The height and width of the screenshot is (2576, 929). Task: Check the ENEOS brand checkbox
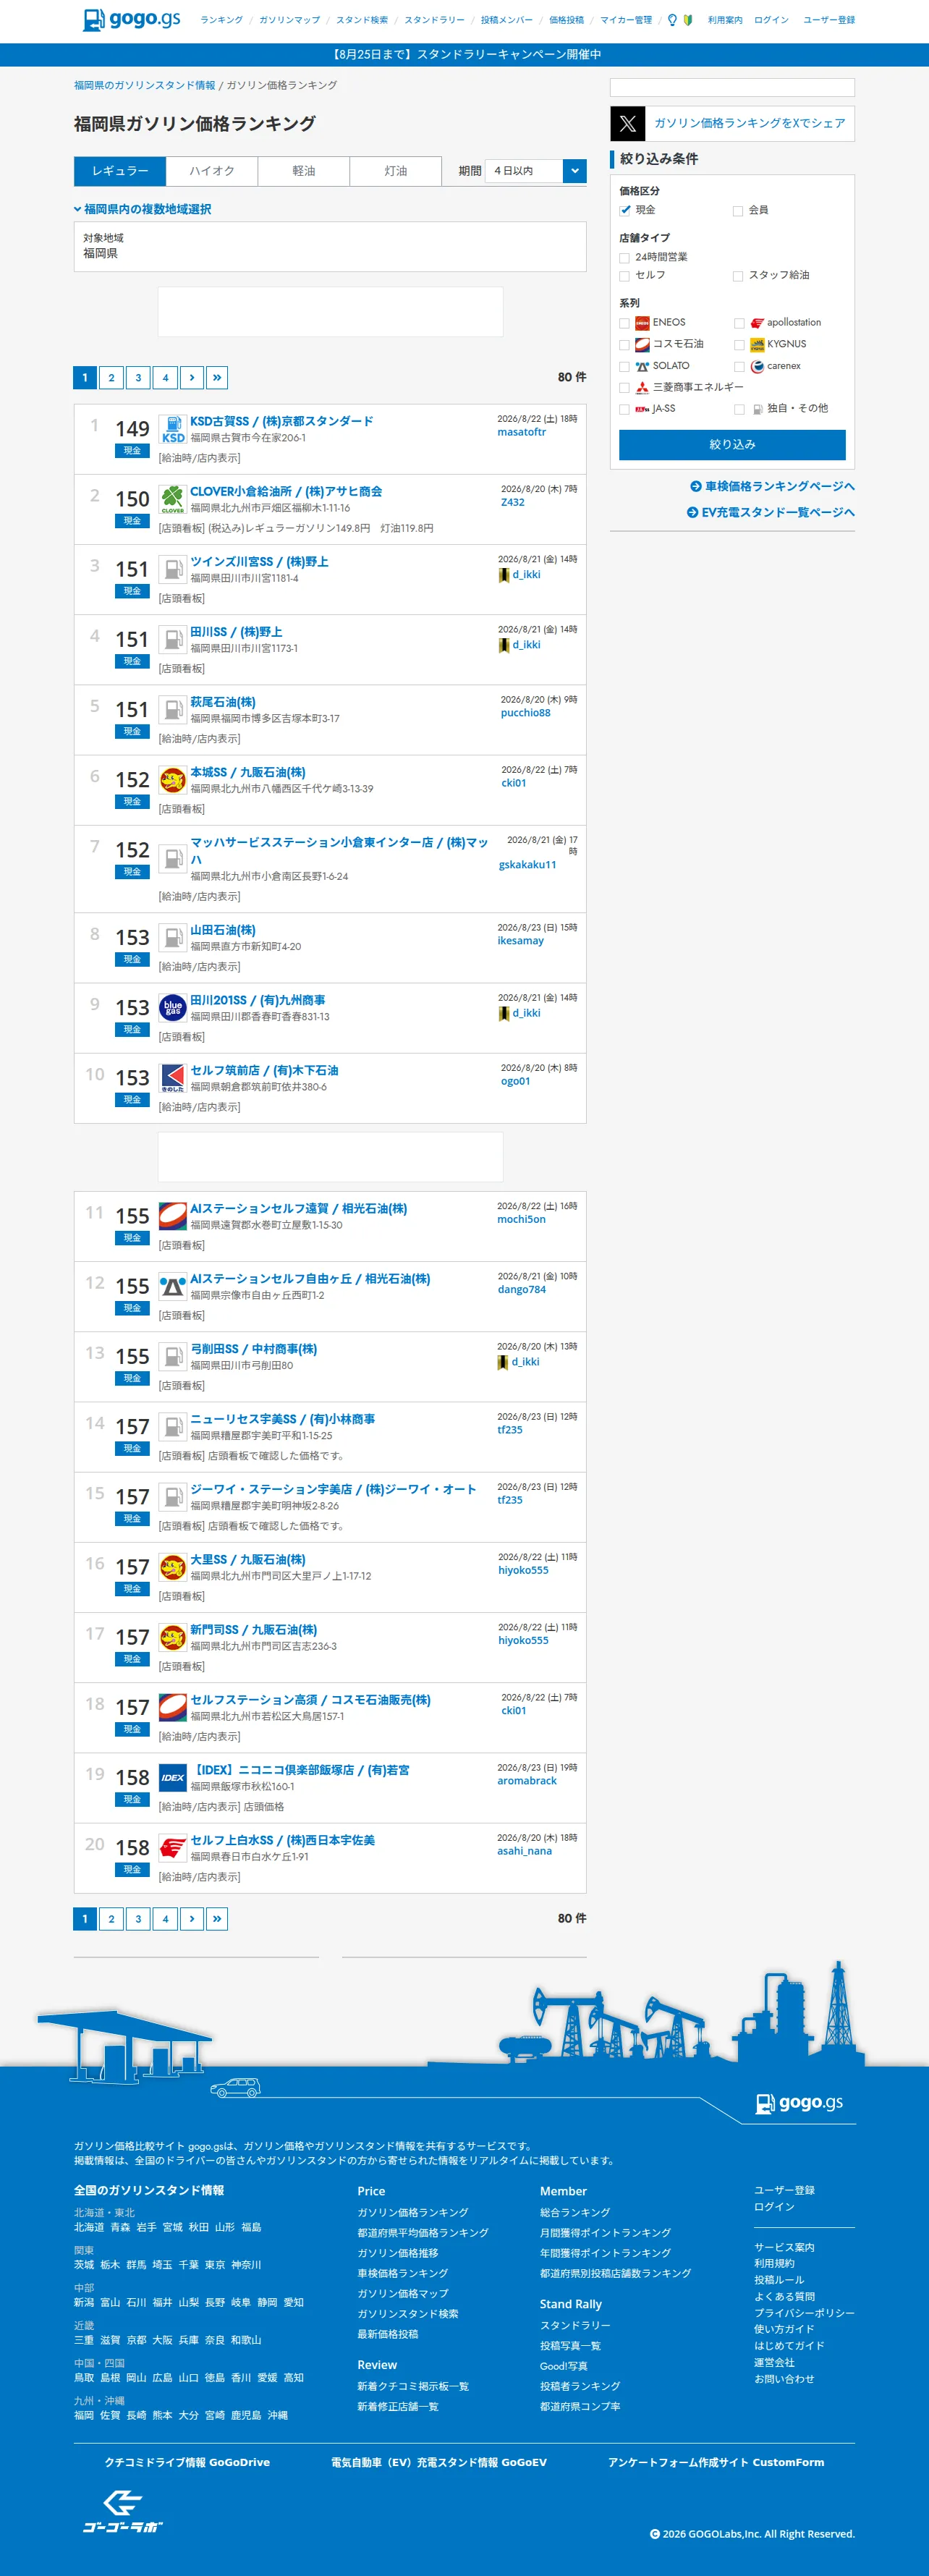(x=625, y=323)
